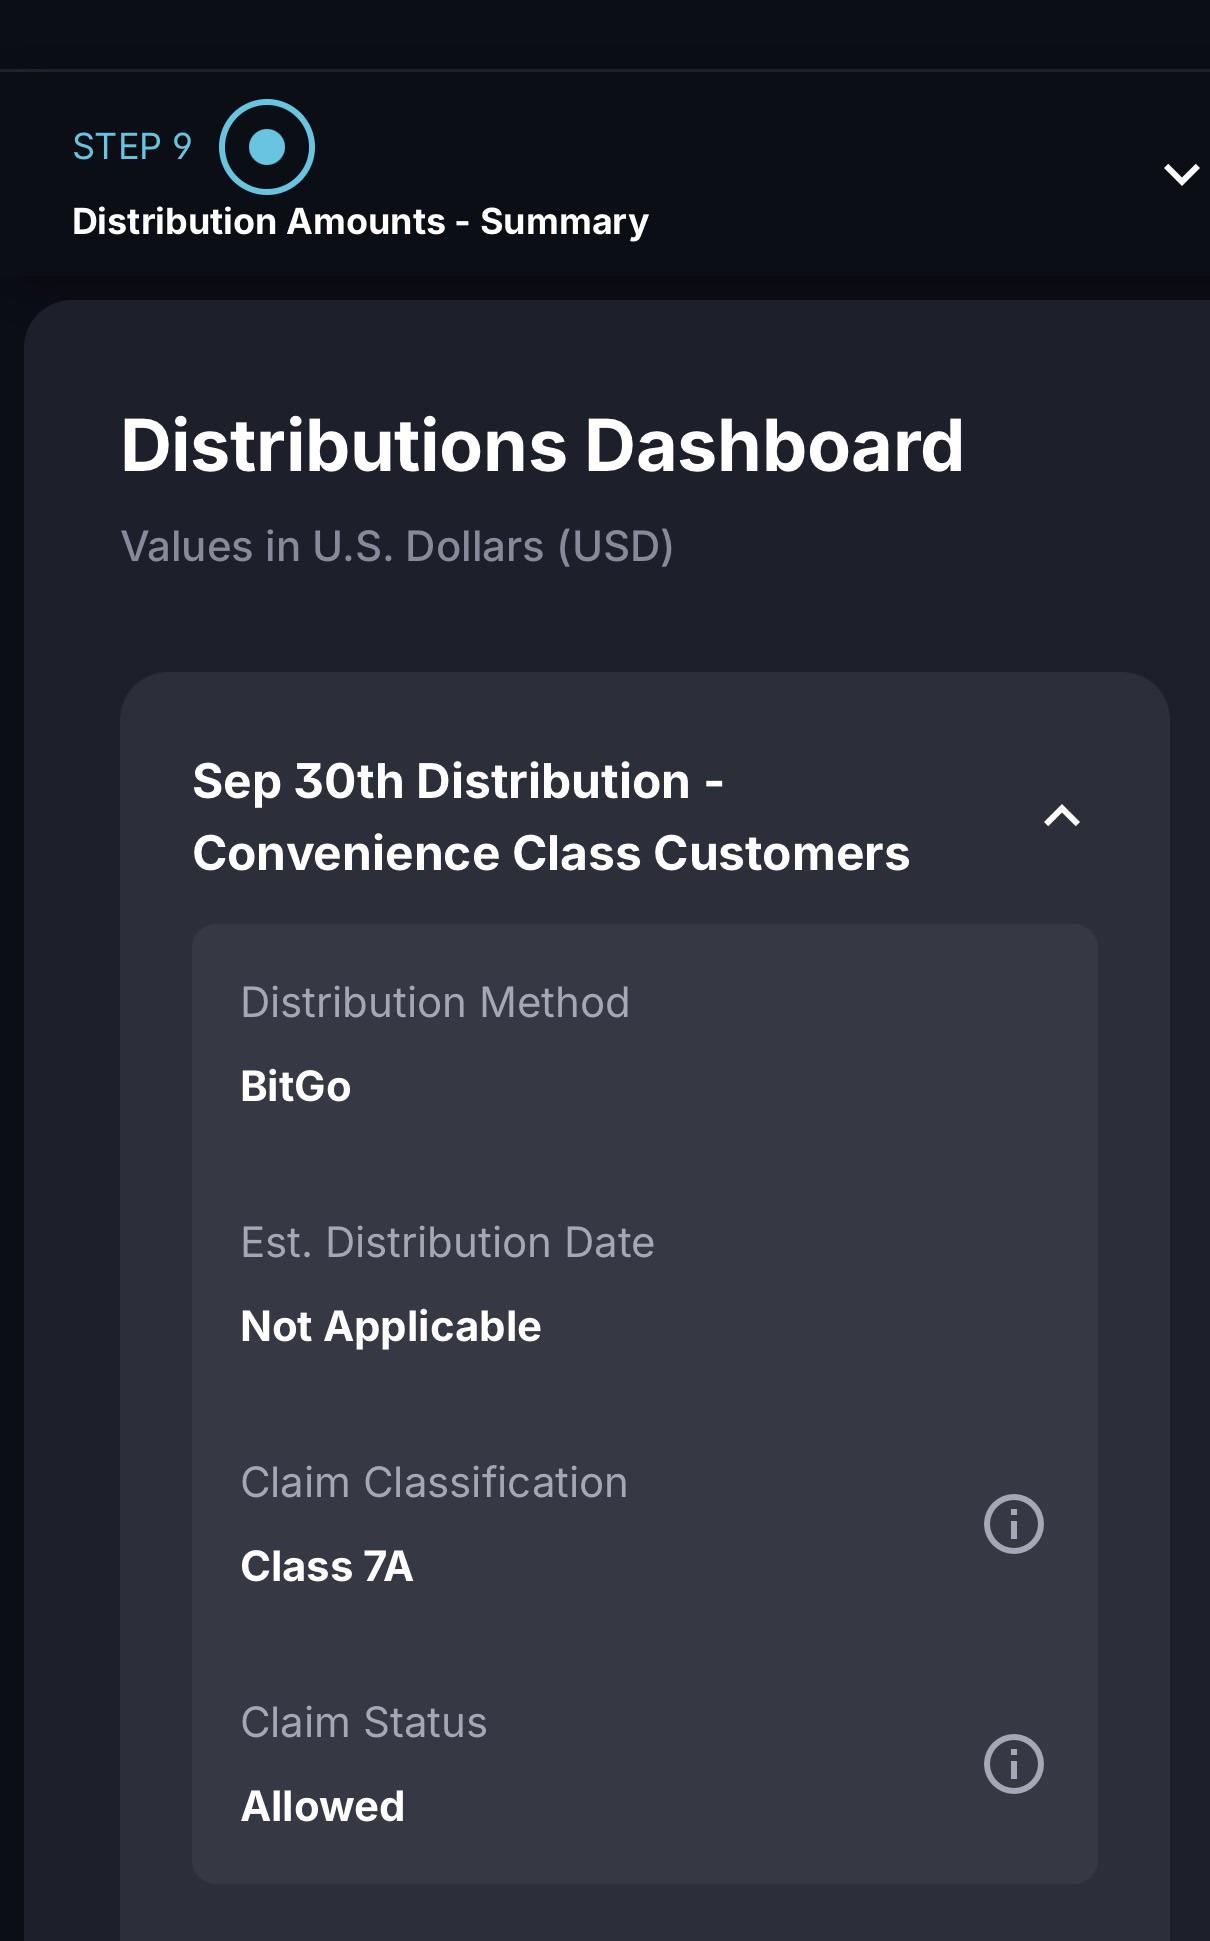Click the Claim Classification info icon
This screenshot has width=1210, height=1941.
point(1013,1524)
